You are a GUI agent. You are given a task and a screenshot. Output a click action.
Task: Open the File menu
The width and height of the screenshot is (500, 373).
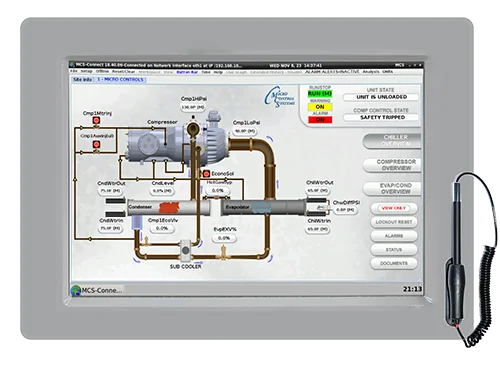(74, 71)
